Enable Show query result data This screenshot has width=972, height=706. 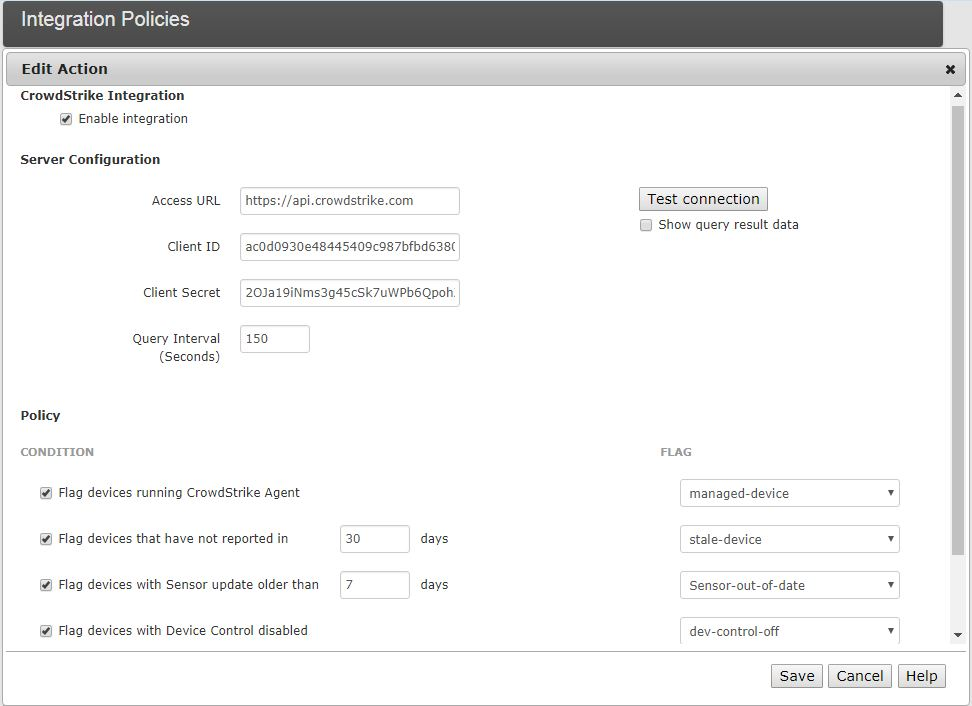click(x=646, y=225)
